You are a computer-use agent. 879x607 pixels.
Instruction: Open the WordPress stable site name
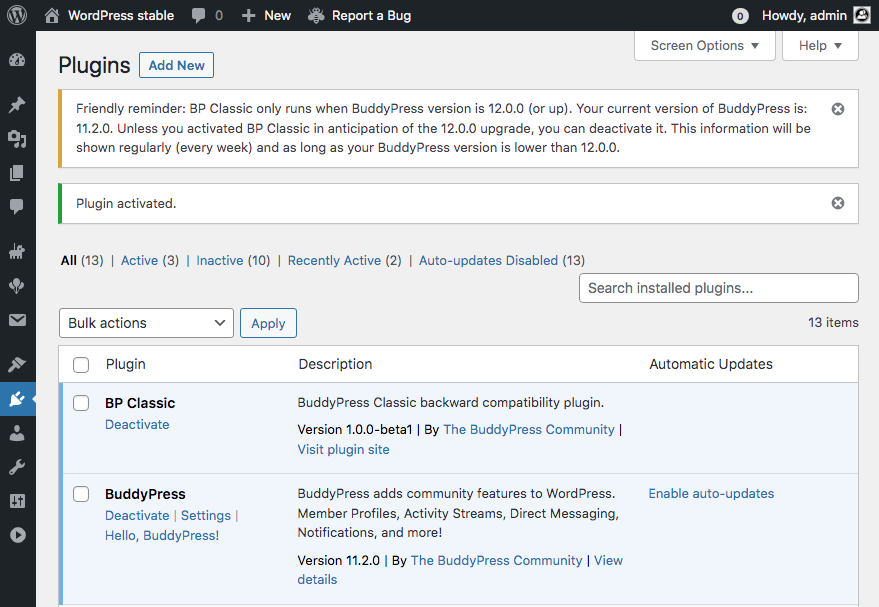click(121, 15)
